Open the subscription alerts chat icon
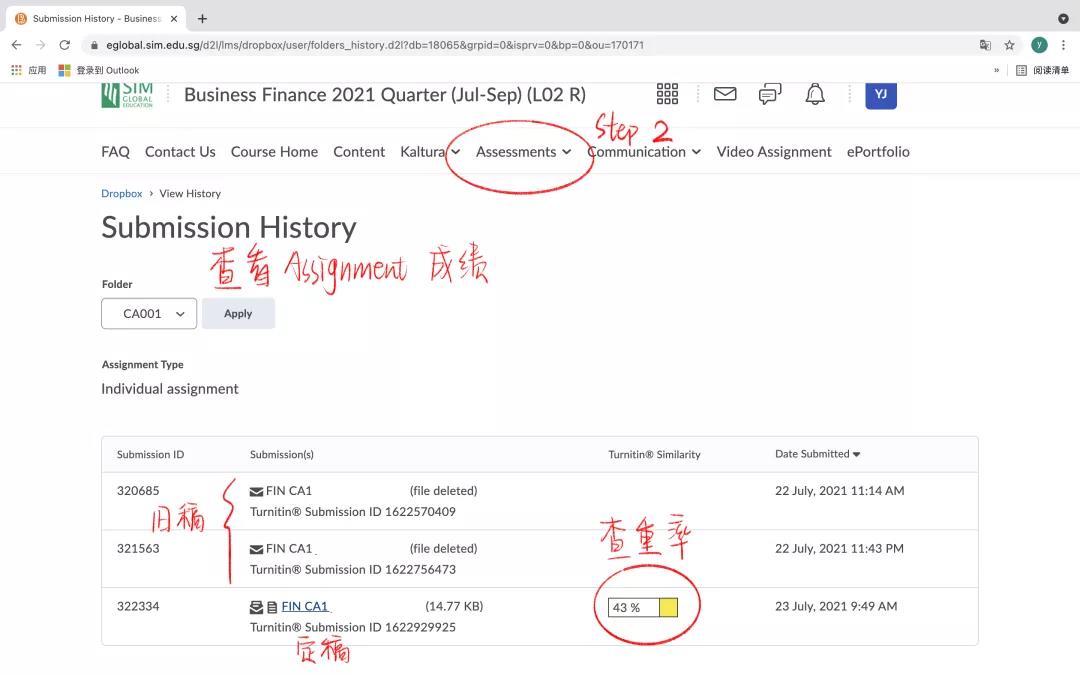1080x675 pixels. coord(770,94)
